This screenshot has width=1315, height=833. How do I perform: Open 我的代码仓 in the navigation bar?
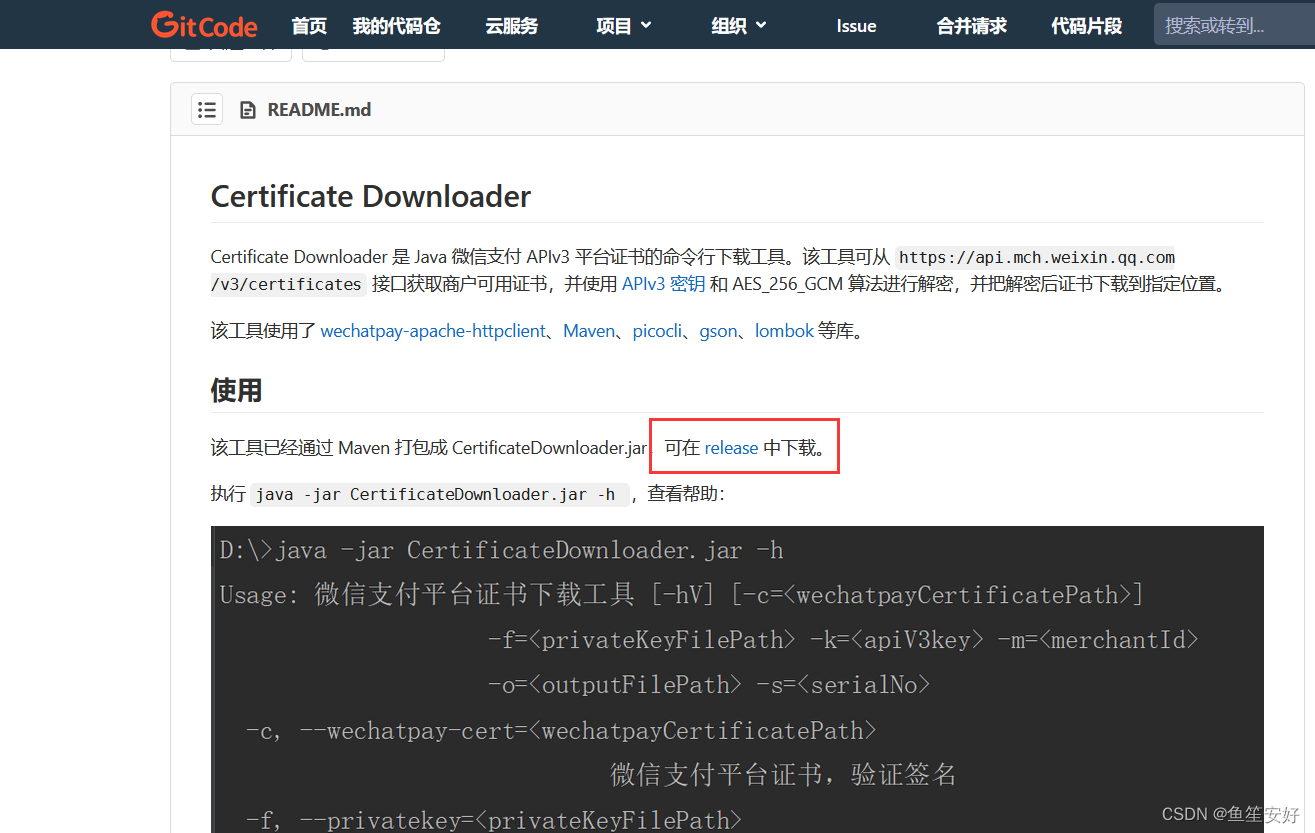[x=396, y=26]
